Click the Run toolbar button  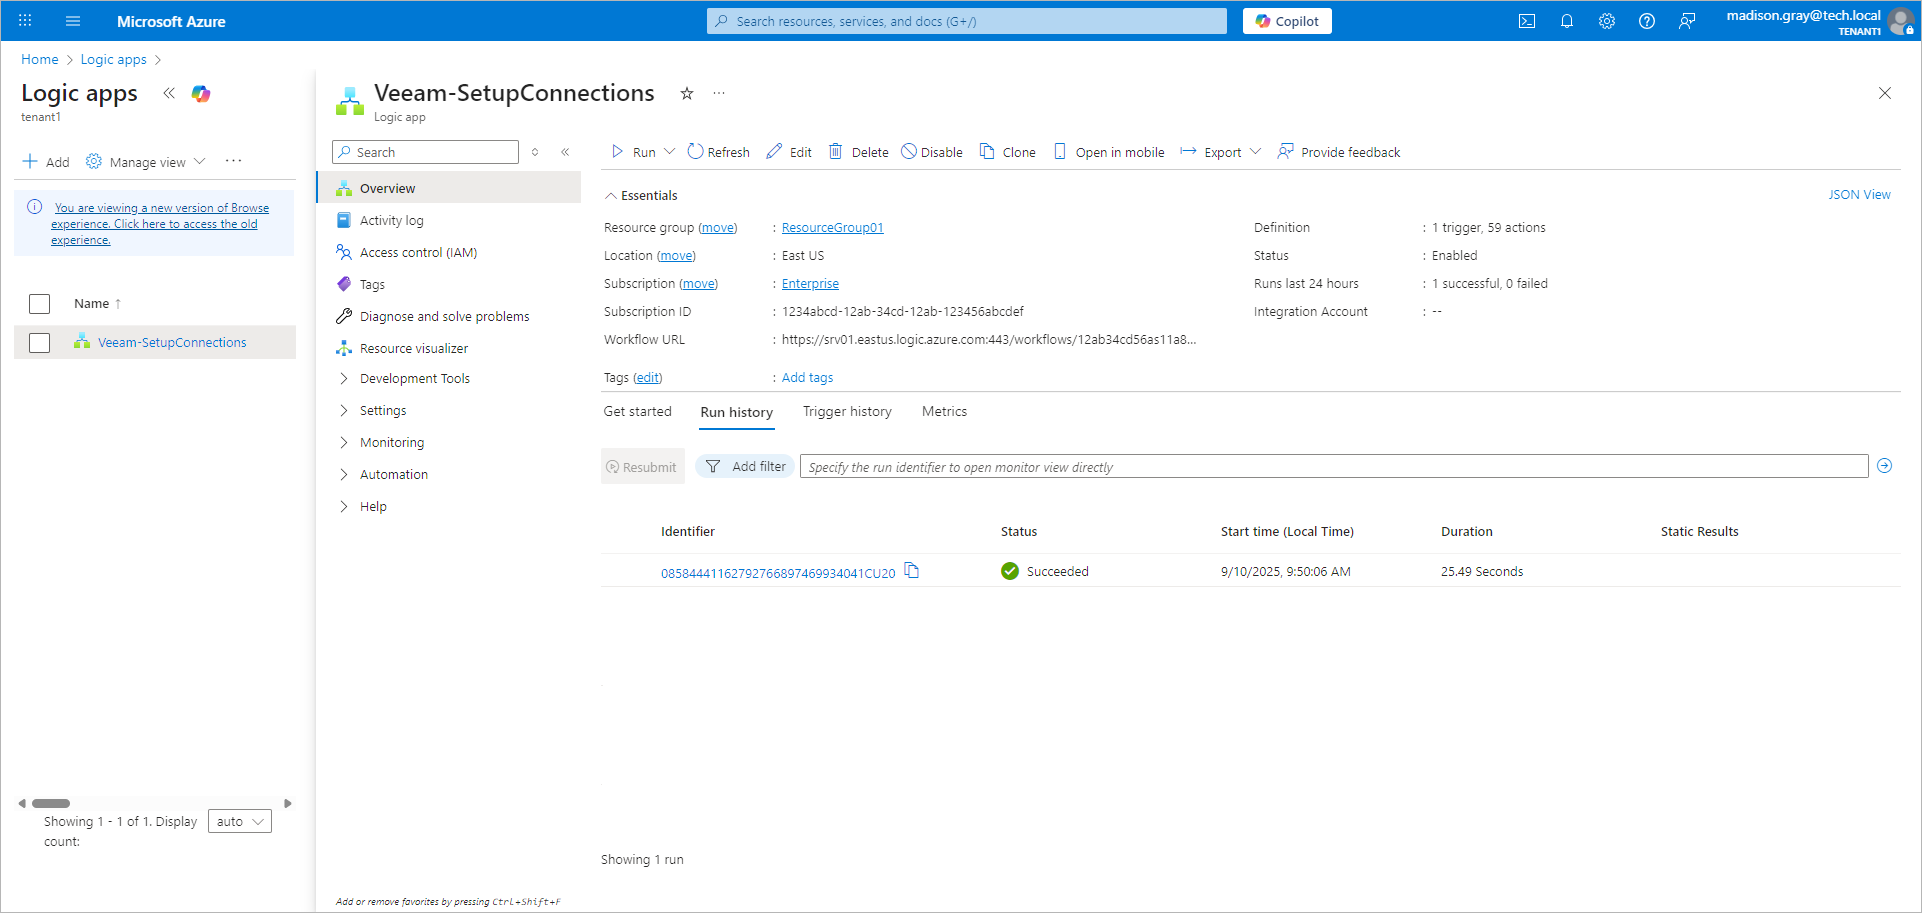(634, 152)
